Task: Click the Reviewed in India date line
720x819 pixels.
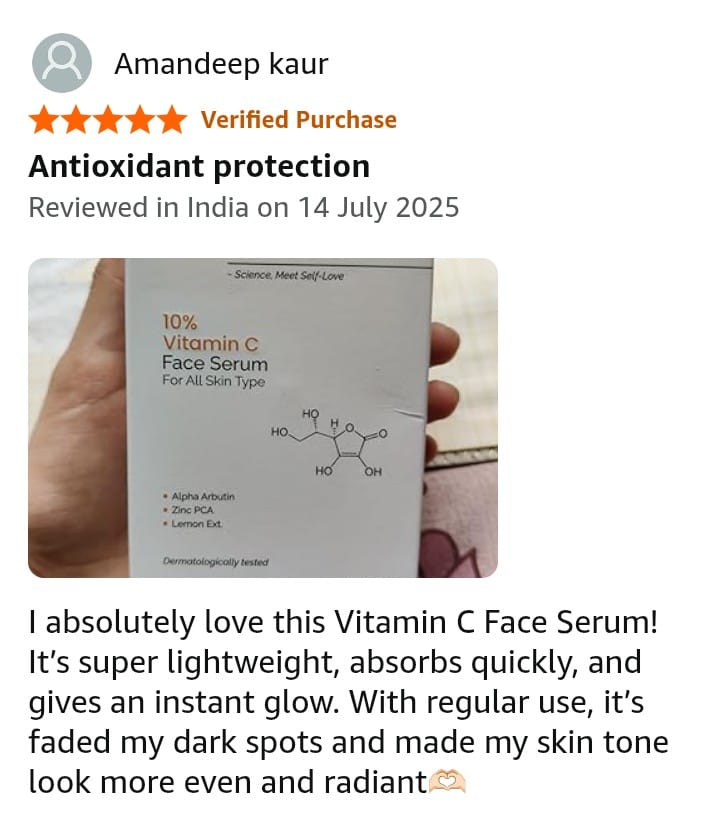Action: tap(243, 207)
